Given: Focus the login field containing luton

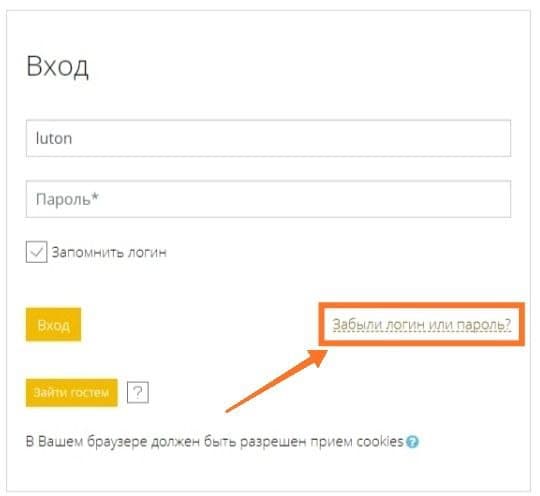Looking at the screenshot, I should coord(268,138).
